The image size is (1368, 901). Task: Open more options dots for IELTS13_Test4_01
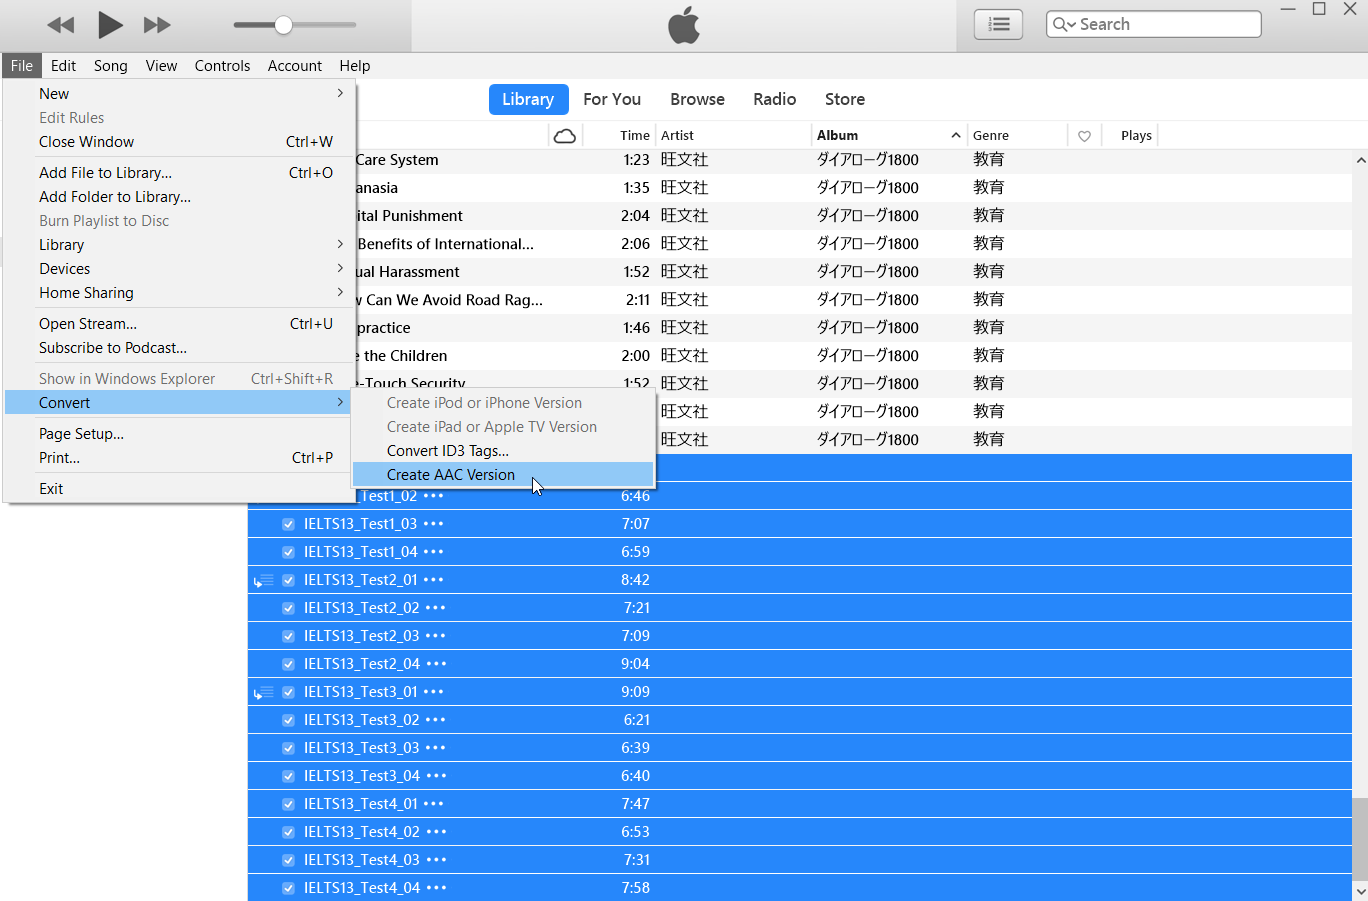[433, 804]
